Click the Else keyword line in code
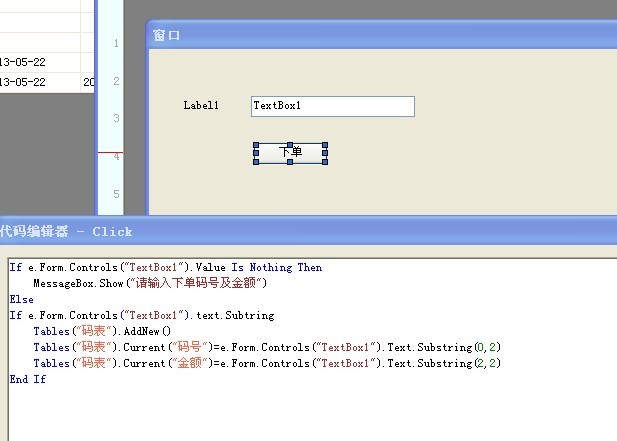The width and height of the screenshot is (617, 441). (22, 299)
